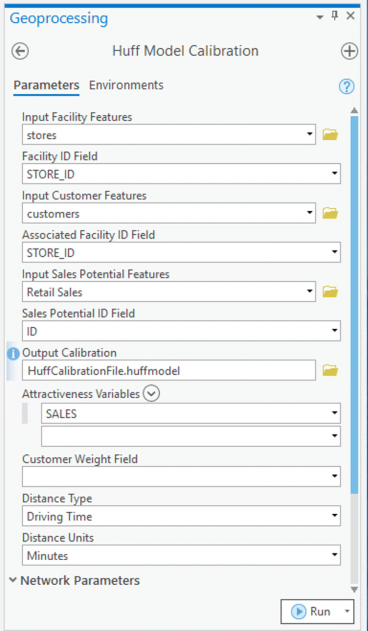The width and height of the screenshot is (368, 631).
Task: Click the back arrow icon
Action: pos(20,52)
